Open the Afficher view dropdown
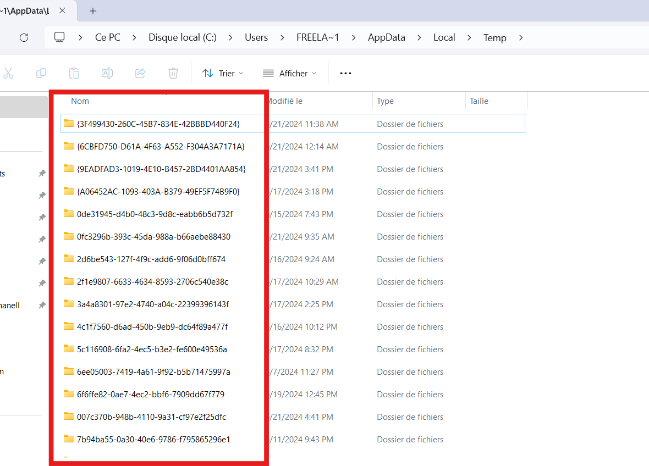This screenshot has height=466, width=649. (x=289, y=73)
